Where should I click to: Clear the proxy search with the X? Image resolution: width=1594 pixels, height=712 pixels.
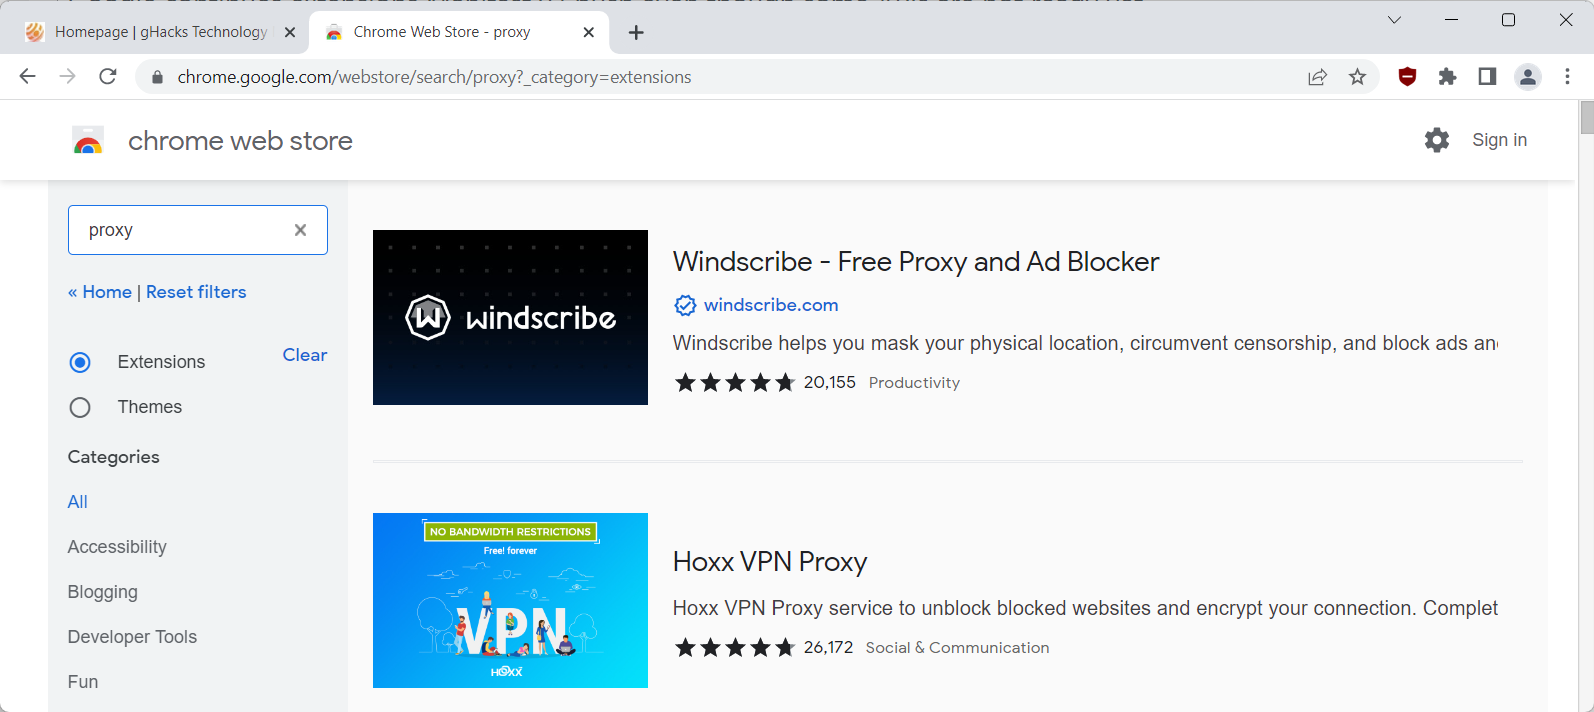click(x=300, y=230)
